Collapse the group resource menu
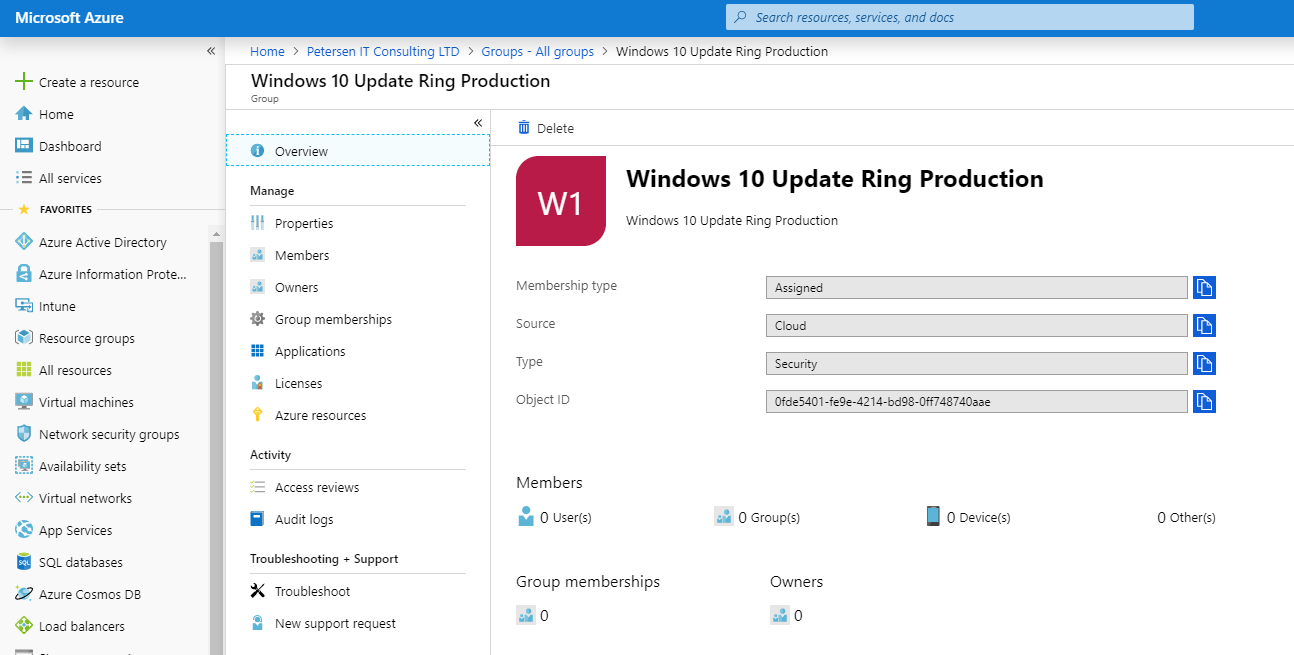 (x=478, y=123)
